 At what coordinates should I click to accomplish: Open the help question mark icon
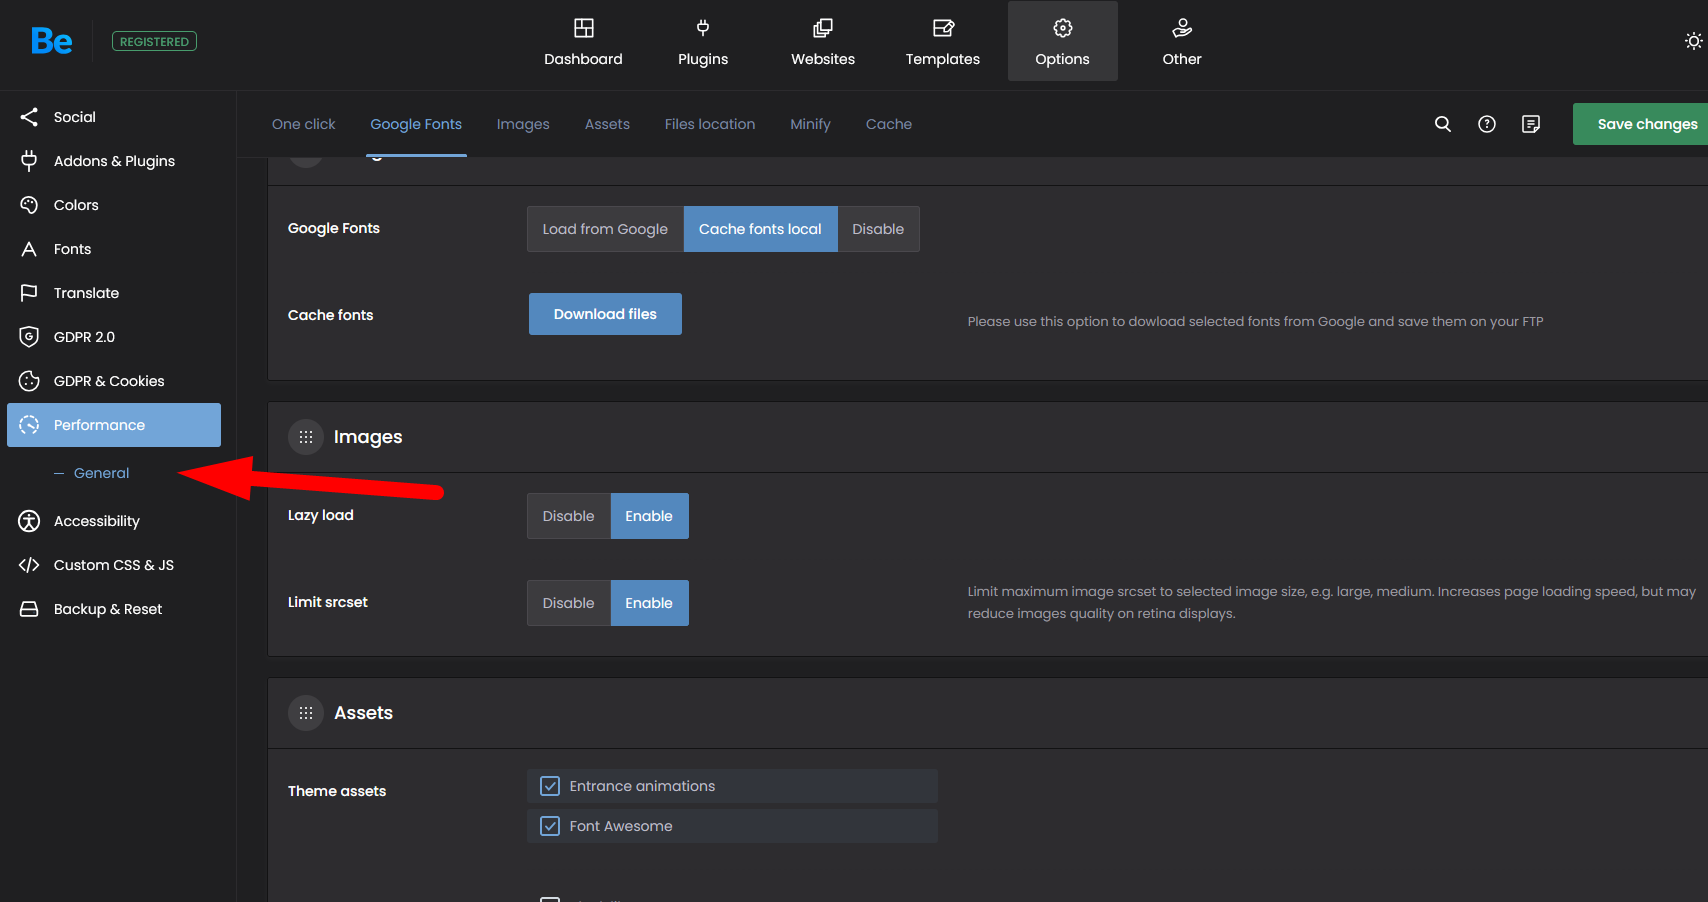[x=1486, y=124]
